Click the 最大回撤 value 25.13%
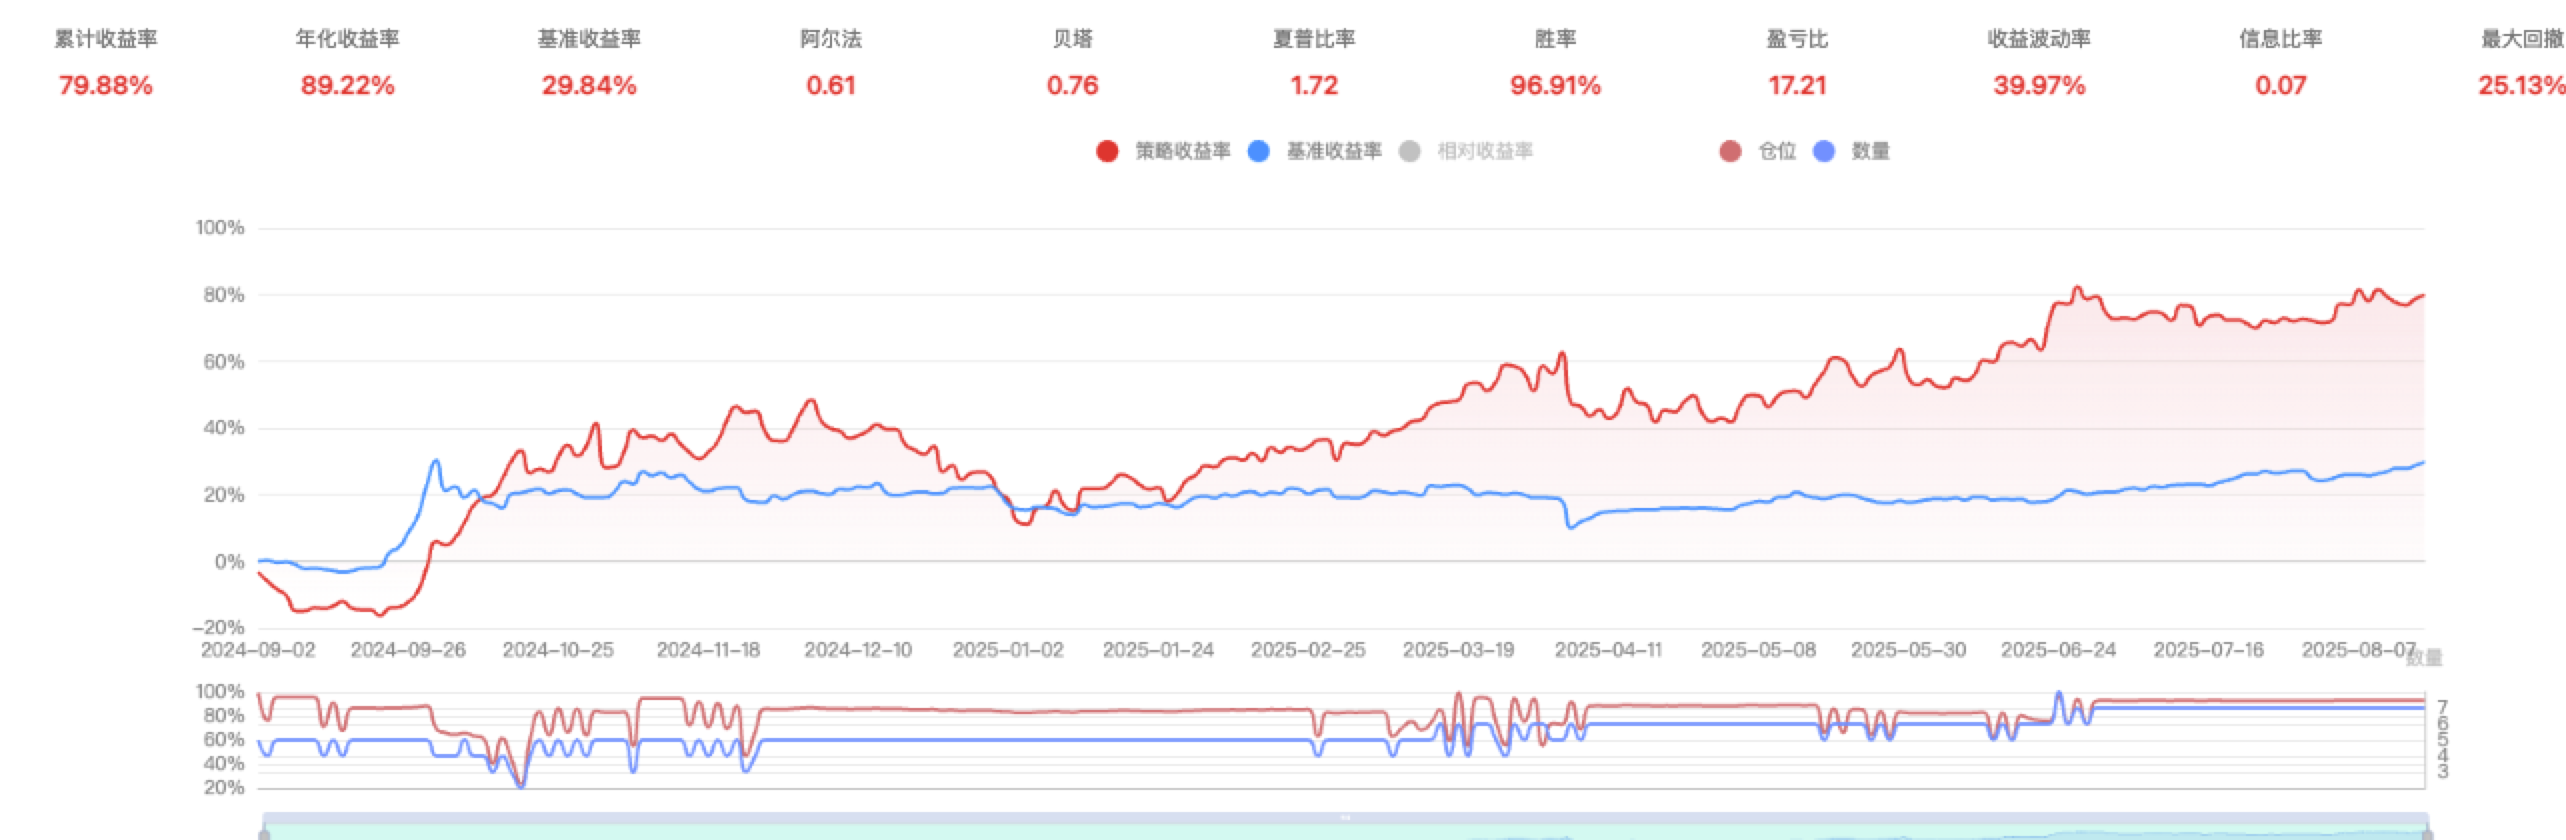The height and width of the screenshot is (840, 2566). (2520, 86)
